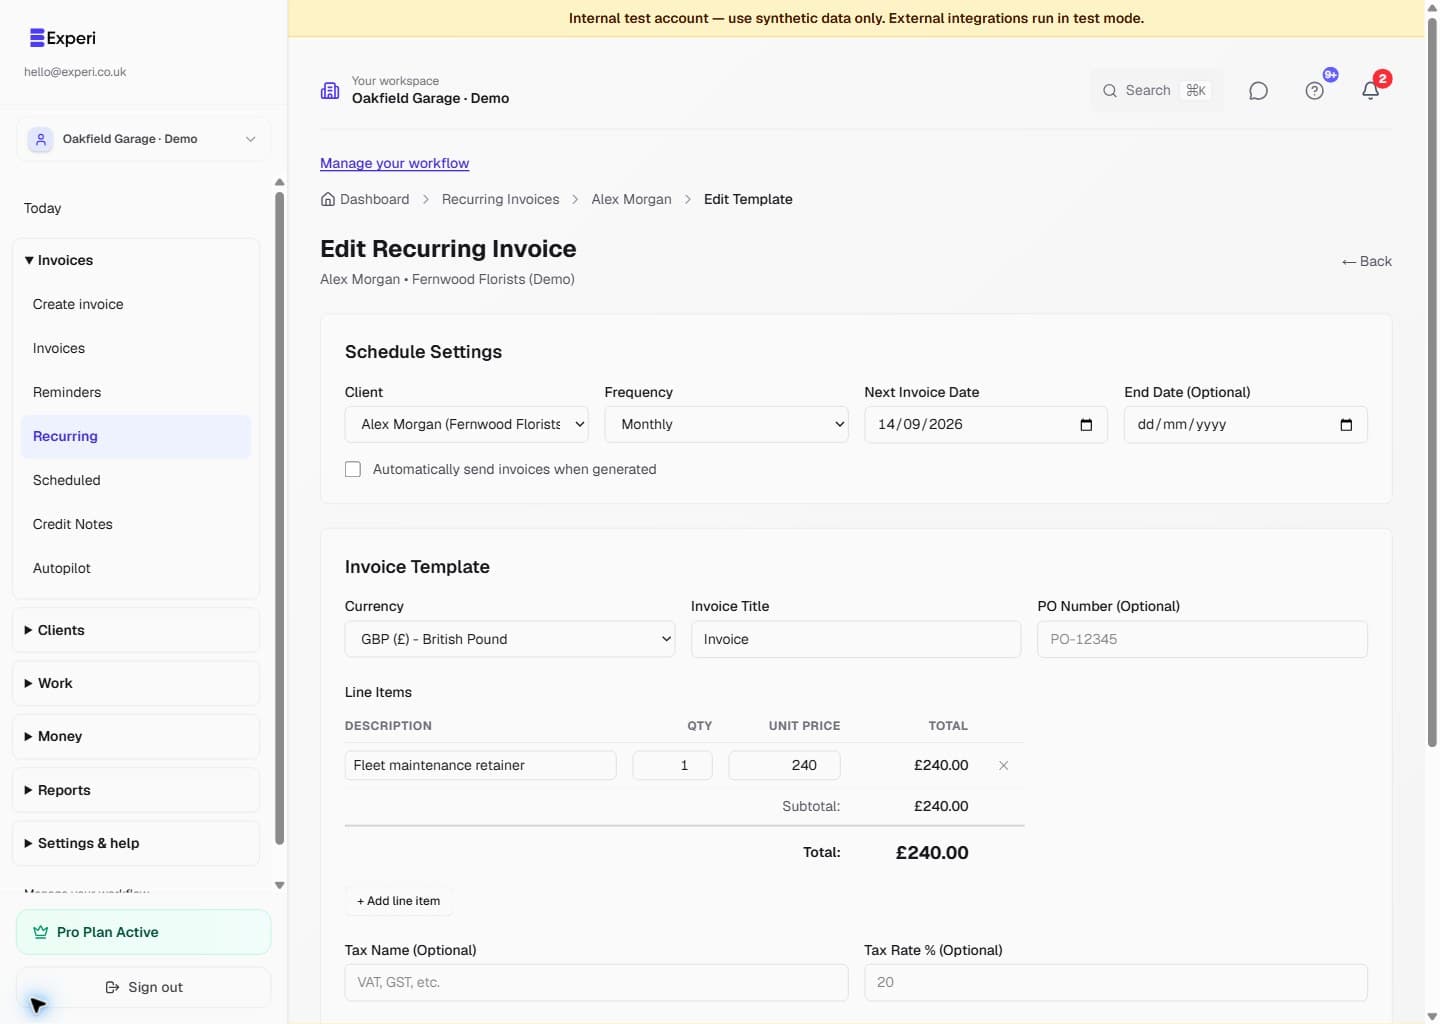The width and height of the screenshot is (1440, 1024).
Task: Expand the Clients section
Action: tap(136, 630)
